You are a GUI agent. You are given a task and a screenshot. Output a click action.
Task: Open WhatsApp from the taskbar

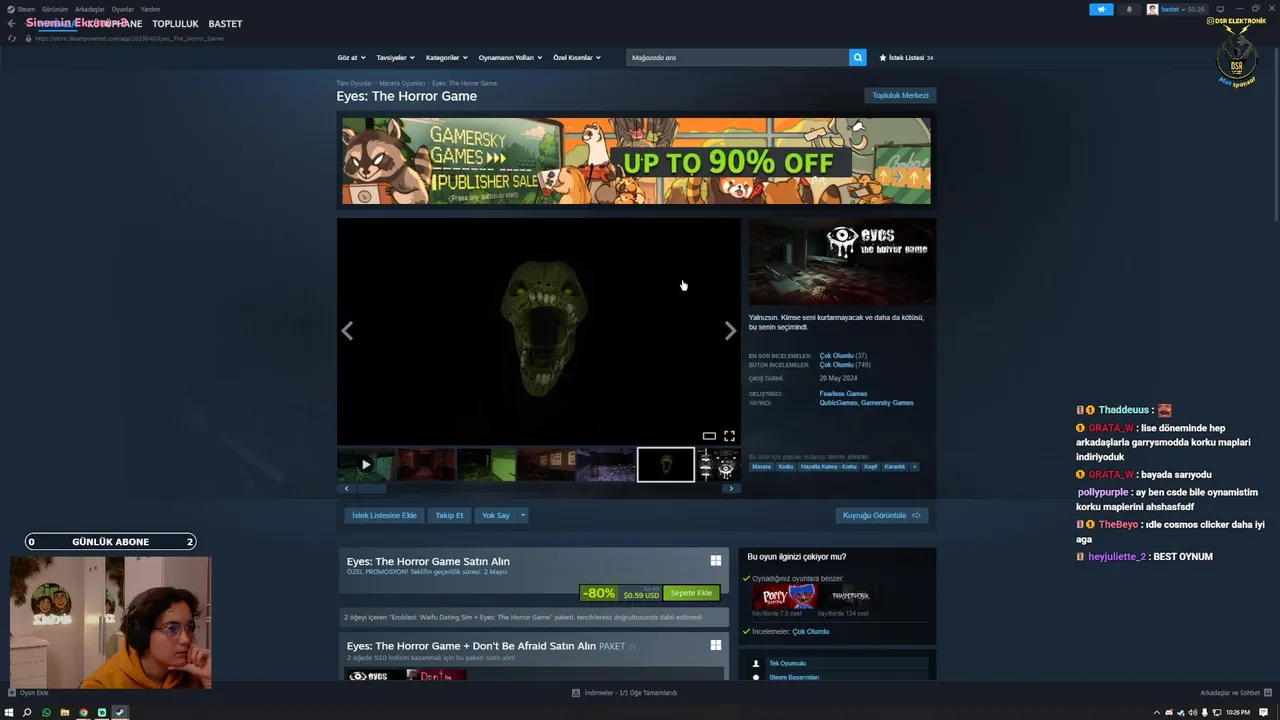[x=46, y=713]
